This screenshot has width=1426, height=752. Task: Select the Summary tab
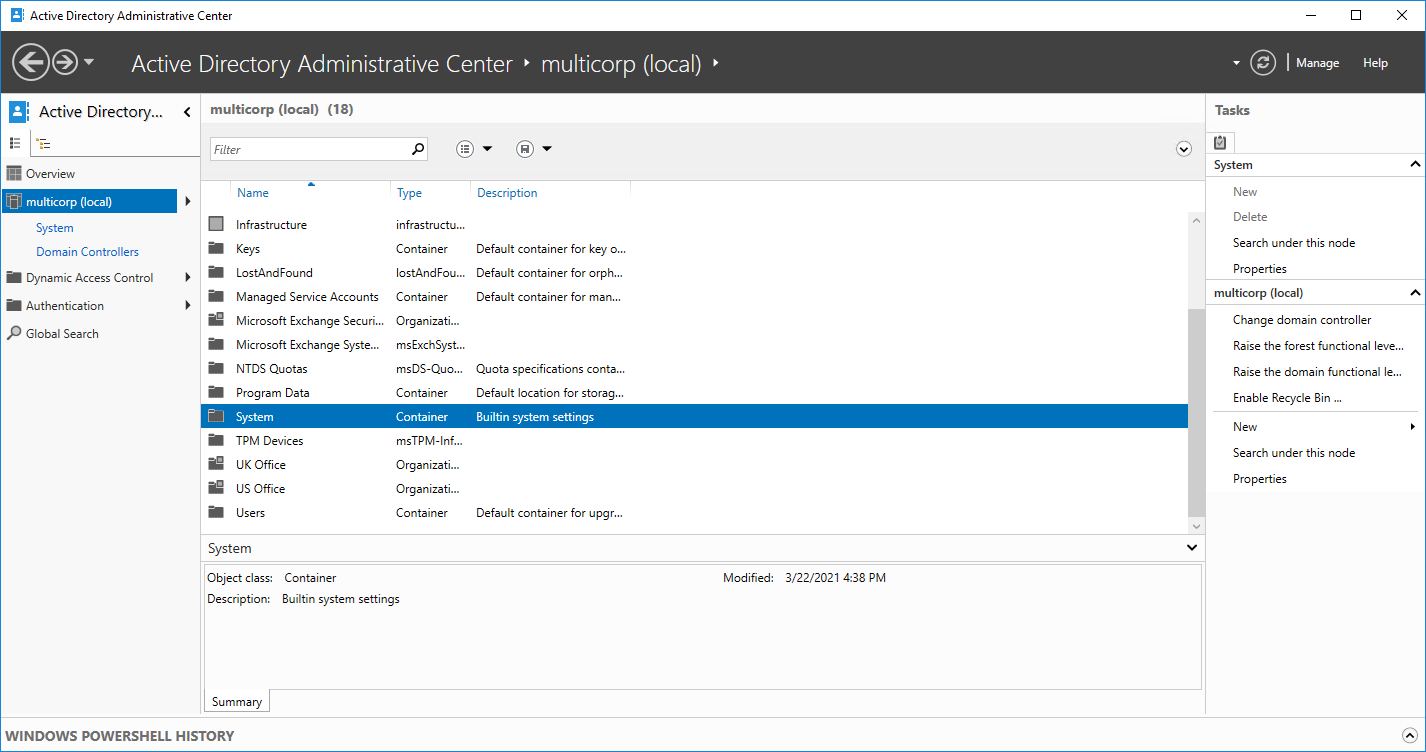pos(237,702)
